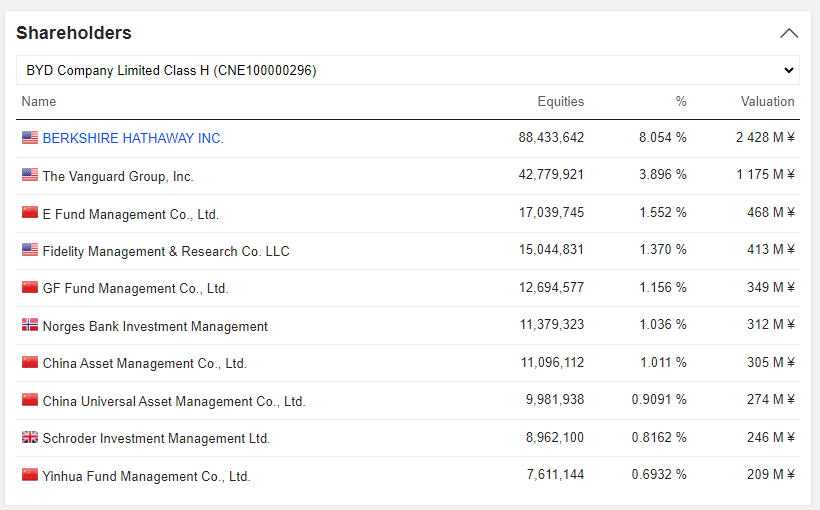820x510 pixels.
Task: Click the 8.054 % percentage cell
Action: tap(663, 138)
